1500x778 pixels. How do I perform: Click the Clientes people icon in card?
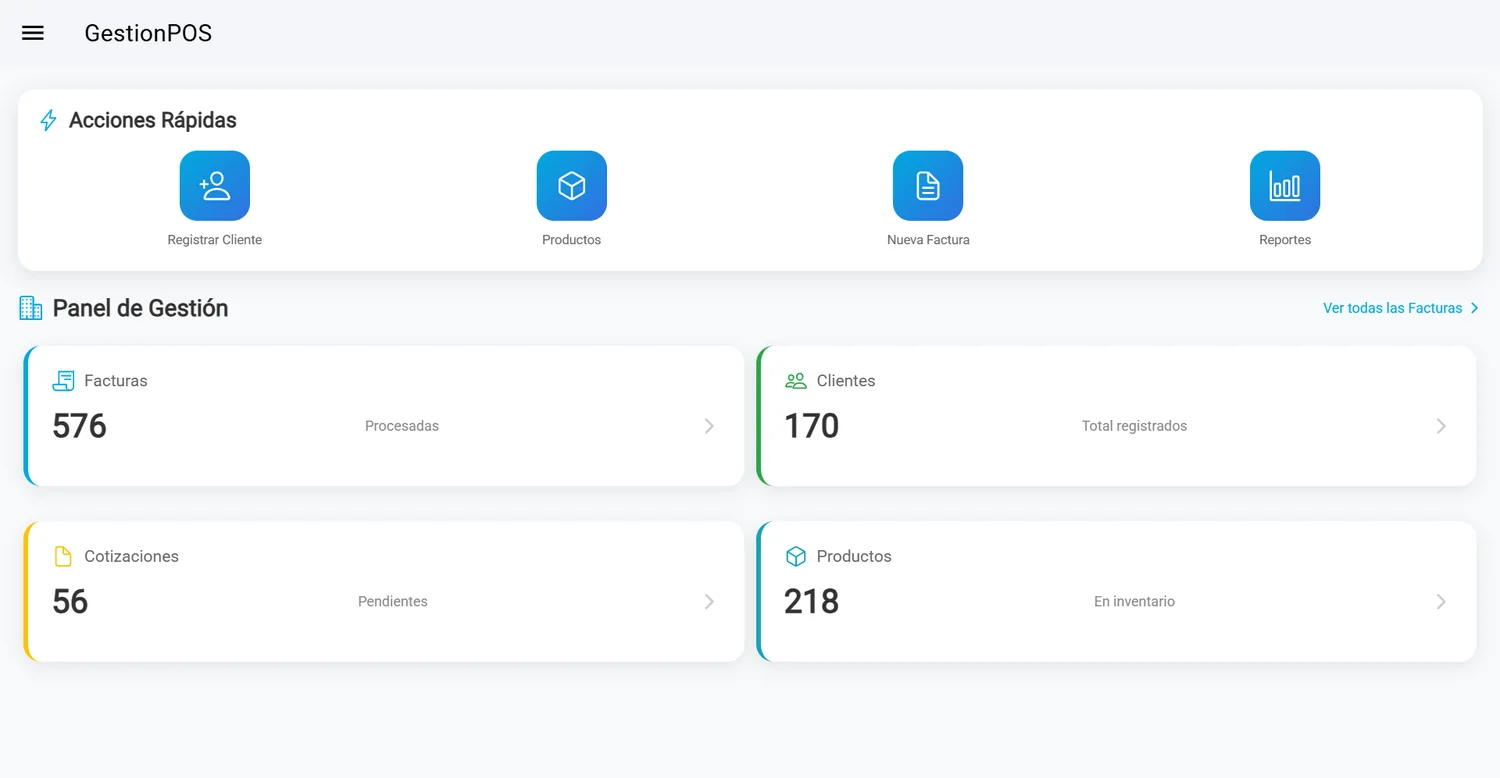(796, 381)
